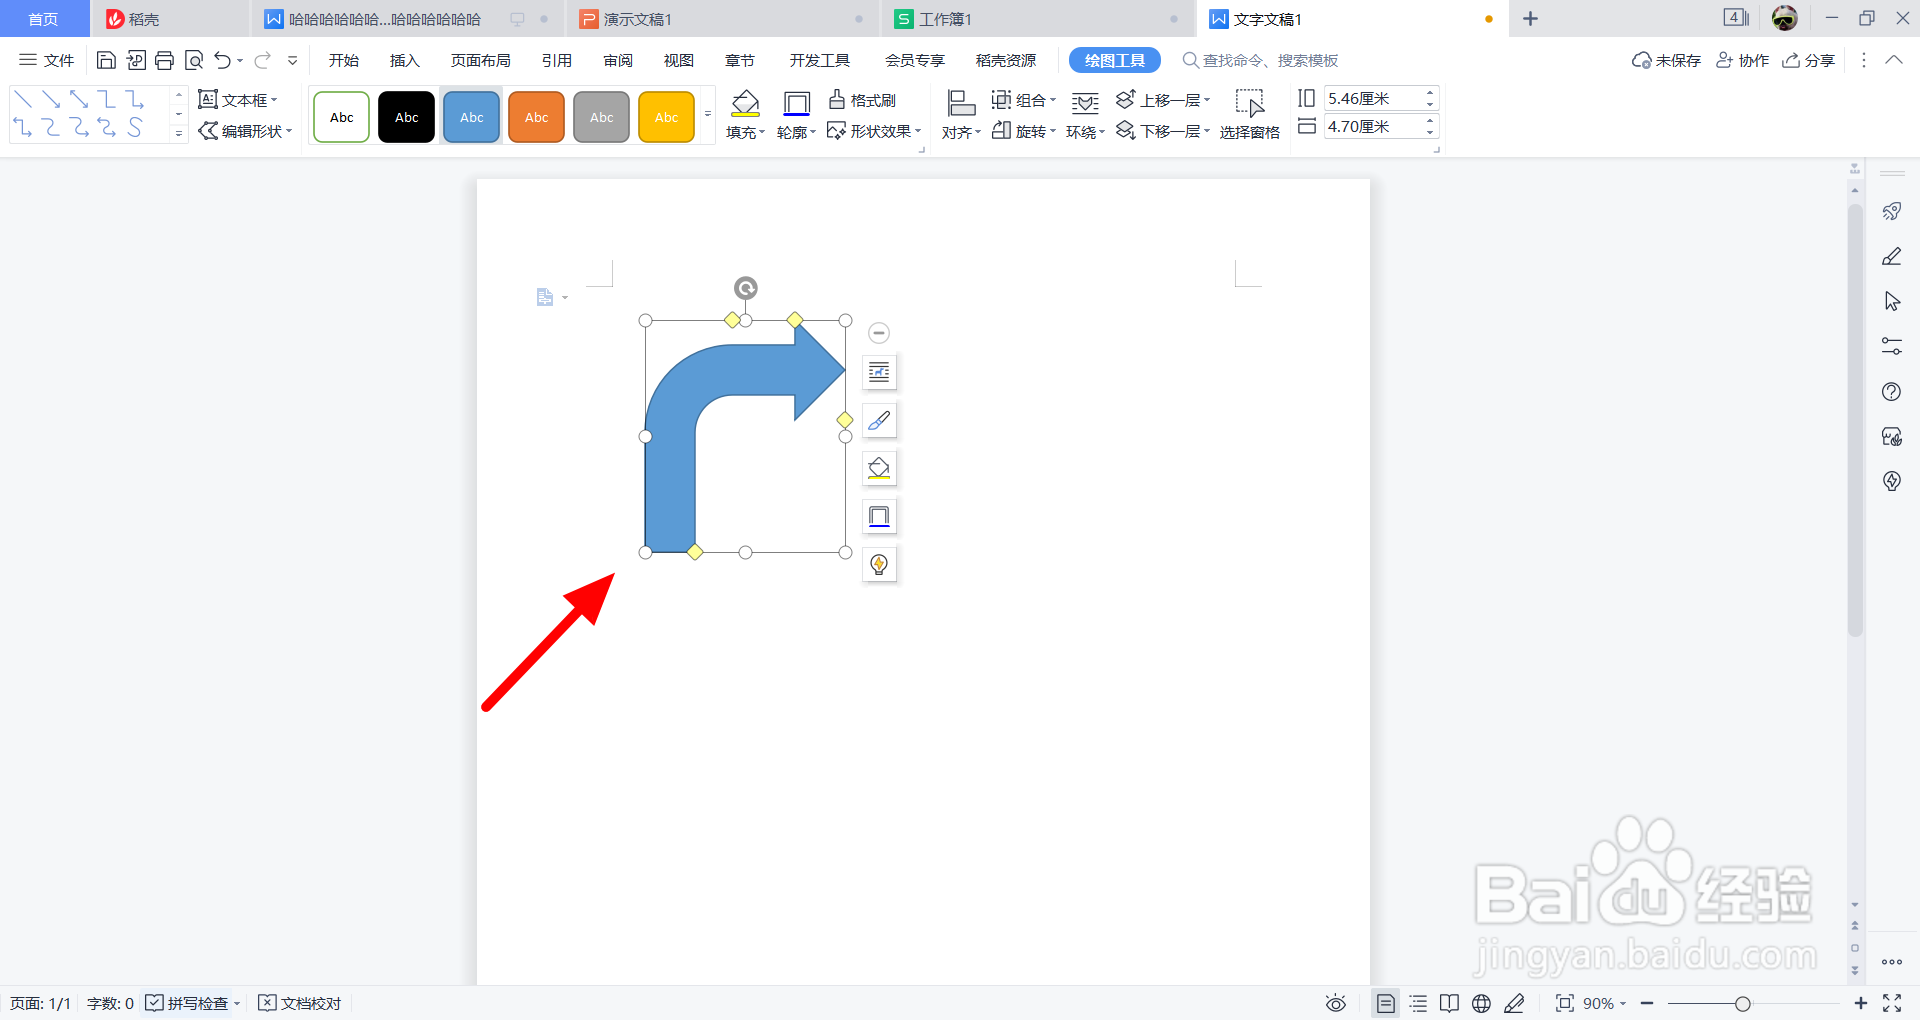Open the 页面布局 ribbon tab

click(x=480, y=61)
